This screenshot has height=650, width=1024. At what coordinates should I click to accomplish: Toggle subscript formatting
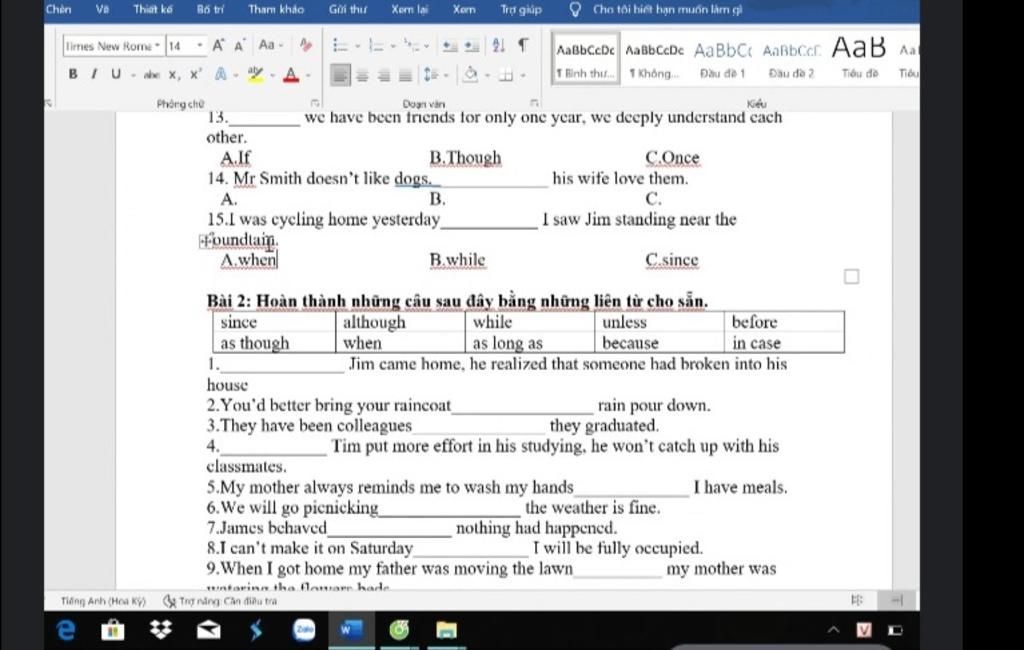point(174,75)
